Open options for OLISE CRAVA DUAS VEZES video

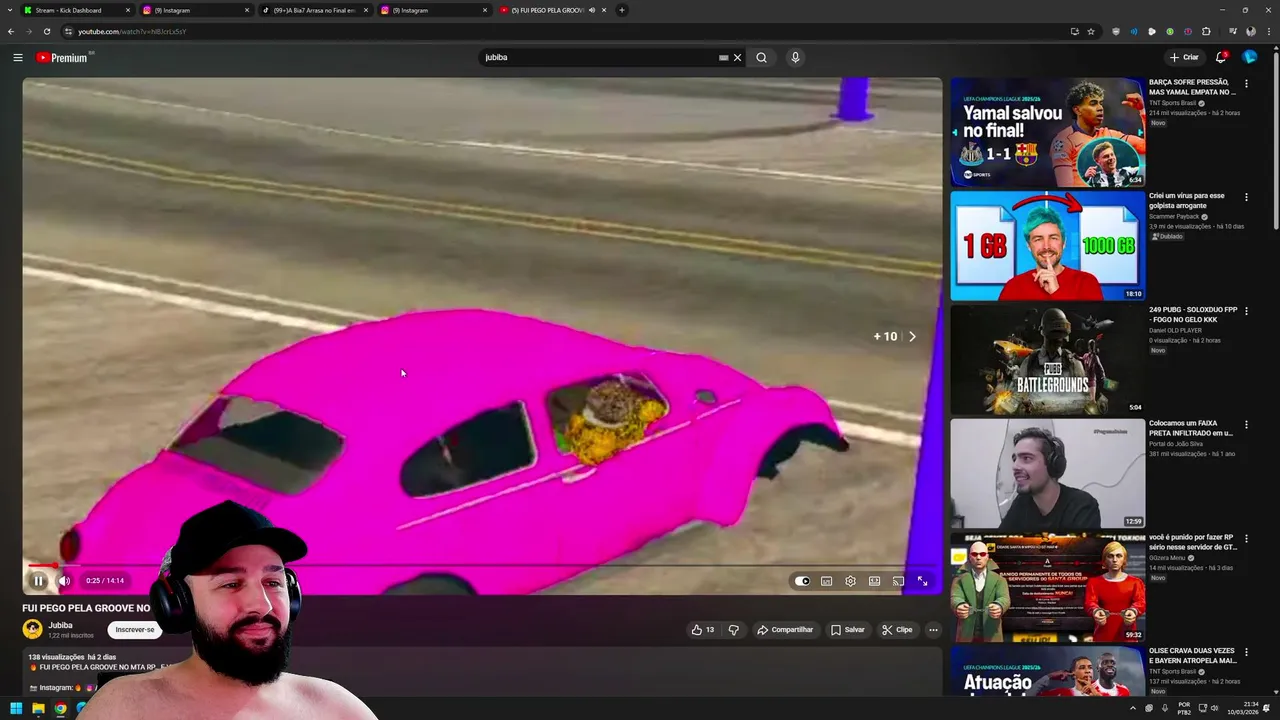pyautogui.click(x=1246, y=652)
